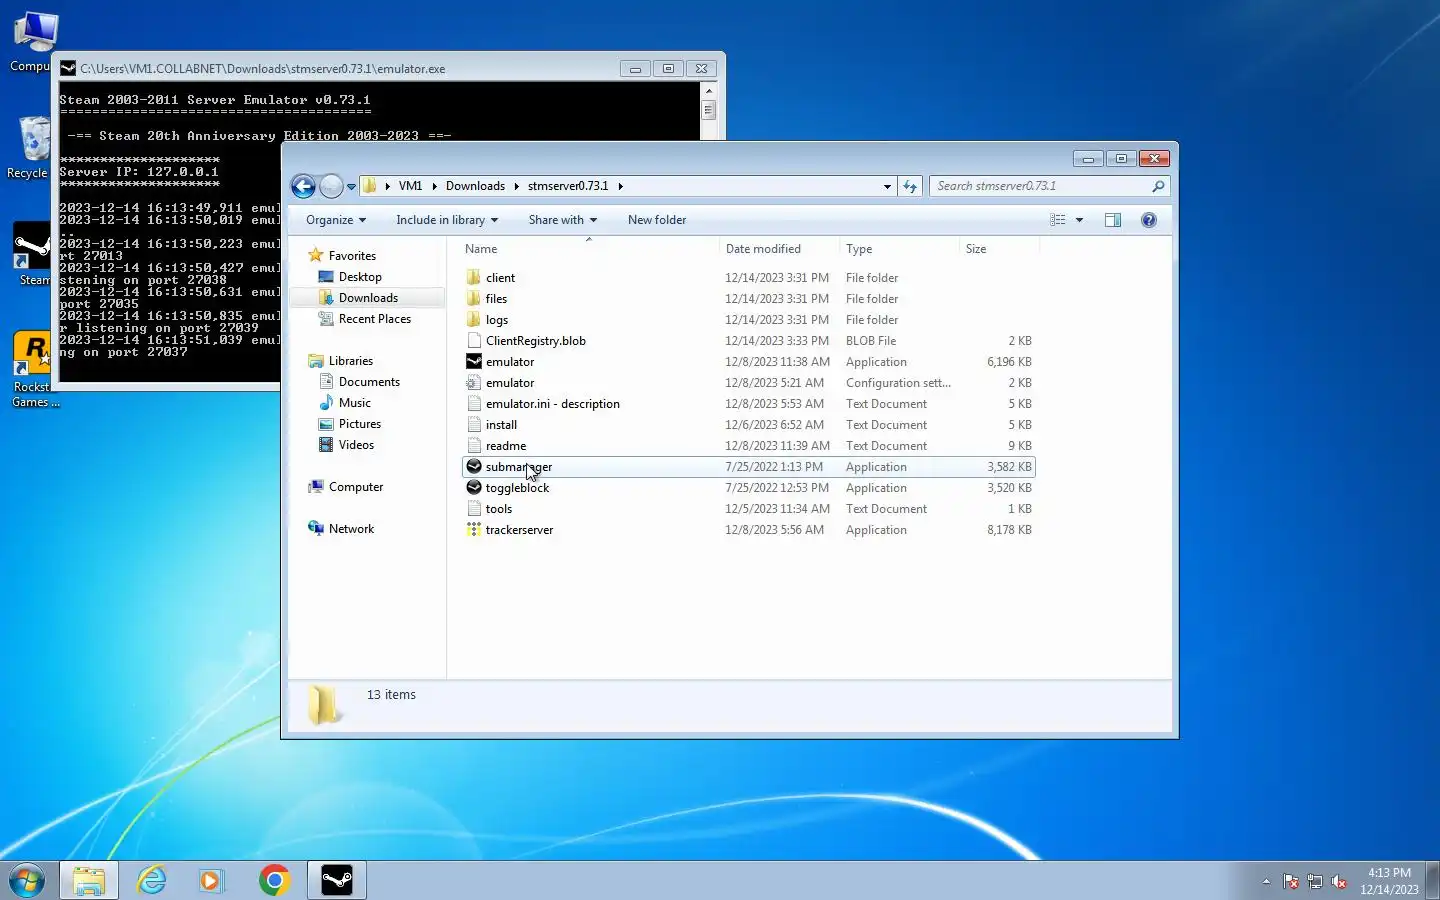Open Documents library in navigation pane
The image size is (1440, 900).
coord(369,382)
